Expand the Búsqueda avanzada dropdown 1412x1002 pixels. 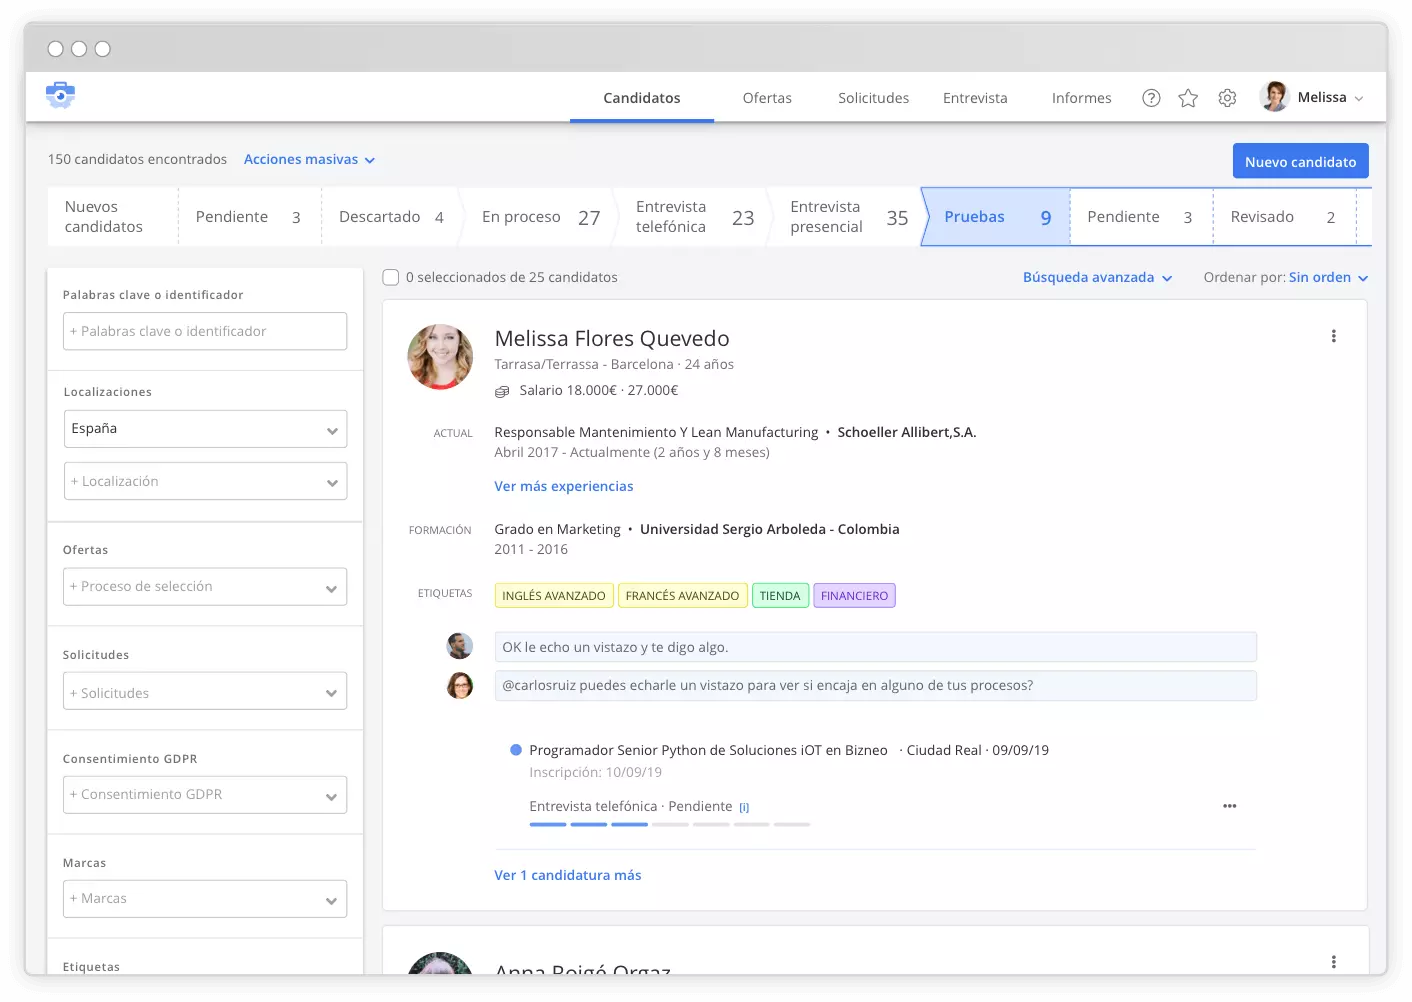pos(1097,277)
